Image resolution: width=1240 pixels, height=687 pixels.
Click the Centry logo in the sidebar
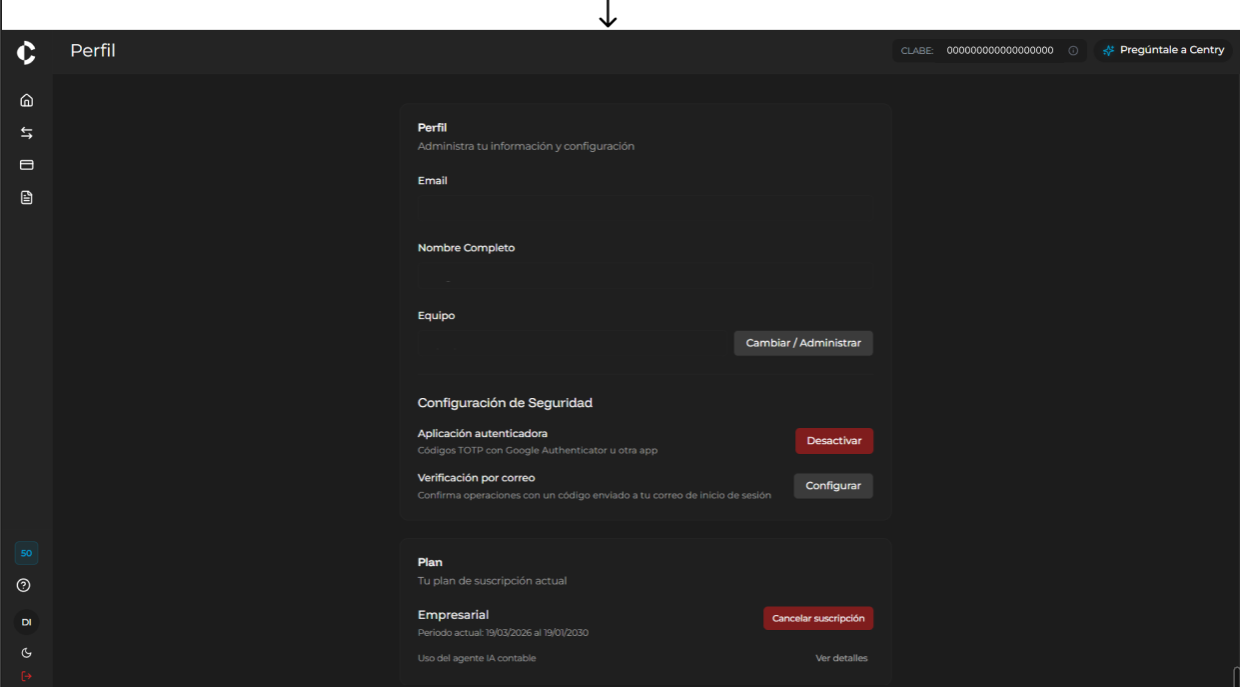[x=26, y=52]
